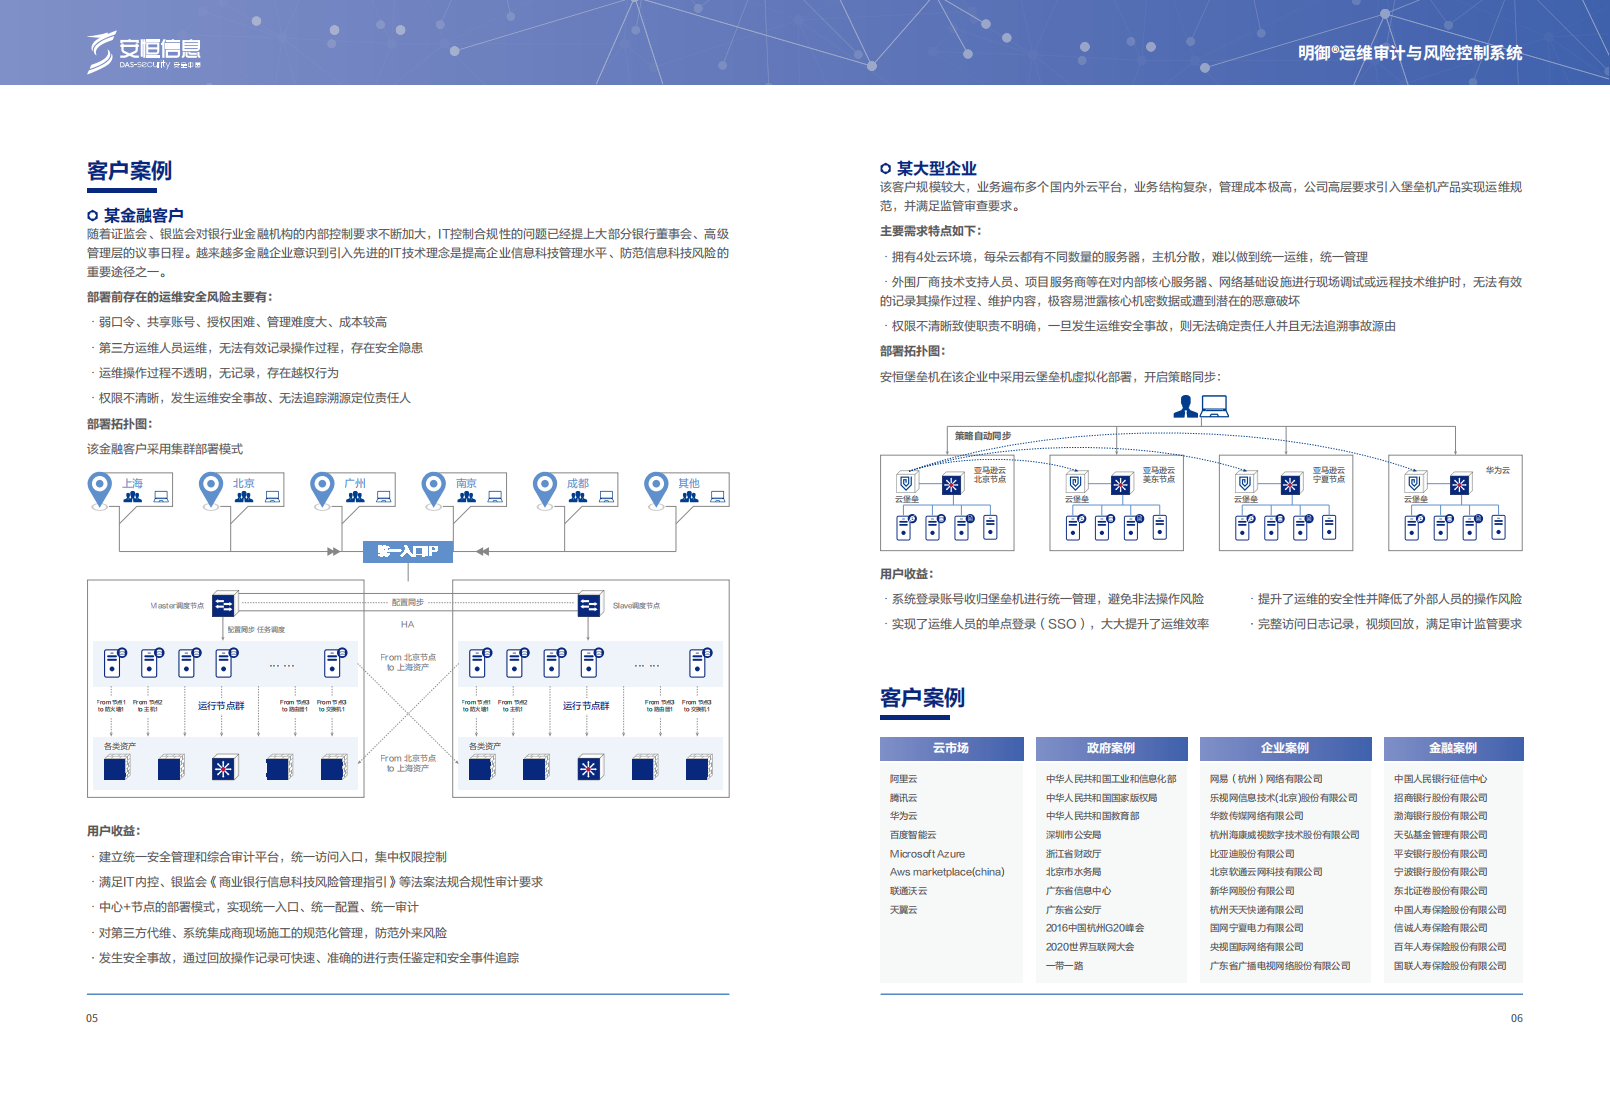Click 云堡垒 shield icon in 美东节点 box
The height and width of the screenshot is (1100, 1610).
point(1076,483)
